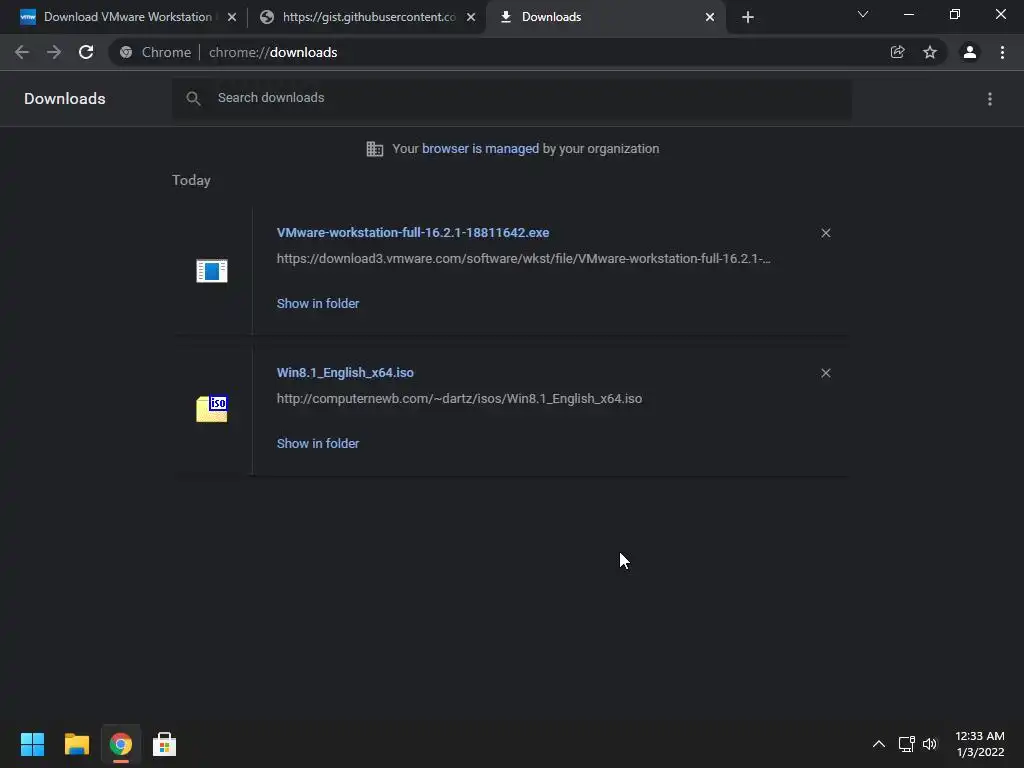Open a new browser tab
Viewport: 1024px width, 768px height.
[748, 17]
